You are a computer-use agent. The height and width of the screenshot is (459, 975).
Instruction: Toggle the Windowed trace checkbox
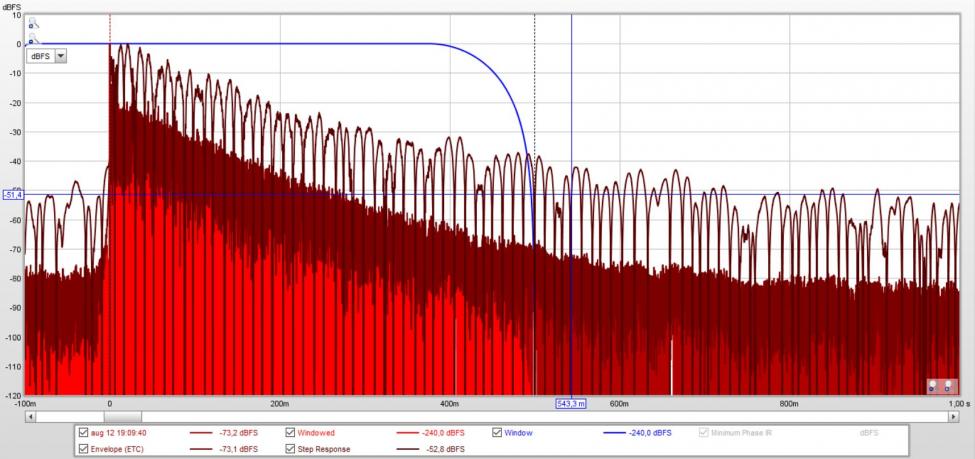coord(290,432)
